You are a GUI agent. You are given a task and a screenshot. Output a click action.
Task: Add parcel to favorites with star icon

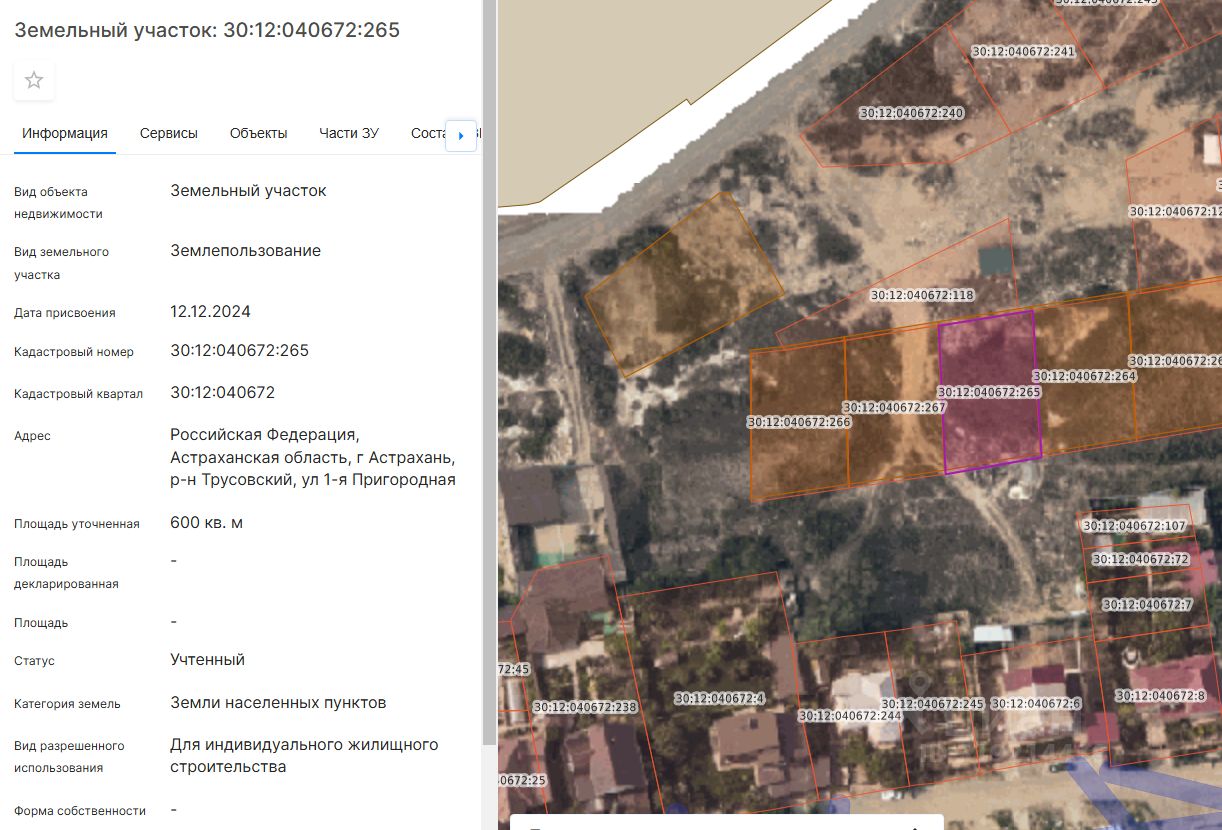coord(34,81)
